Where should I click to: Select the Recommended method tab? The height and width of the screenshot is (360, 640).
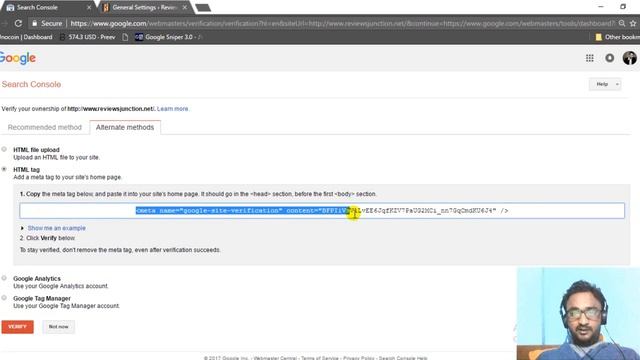click(44, 127)
